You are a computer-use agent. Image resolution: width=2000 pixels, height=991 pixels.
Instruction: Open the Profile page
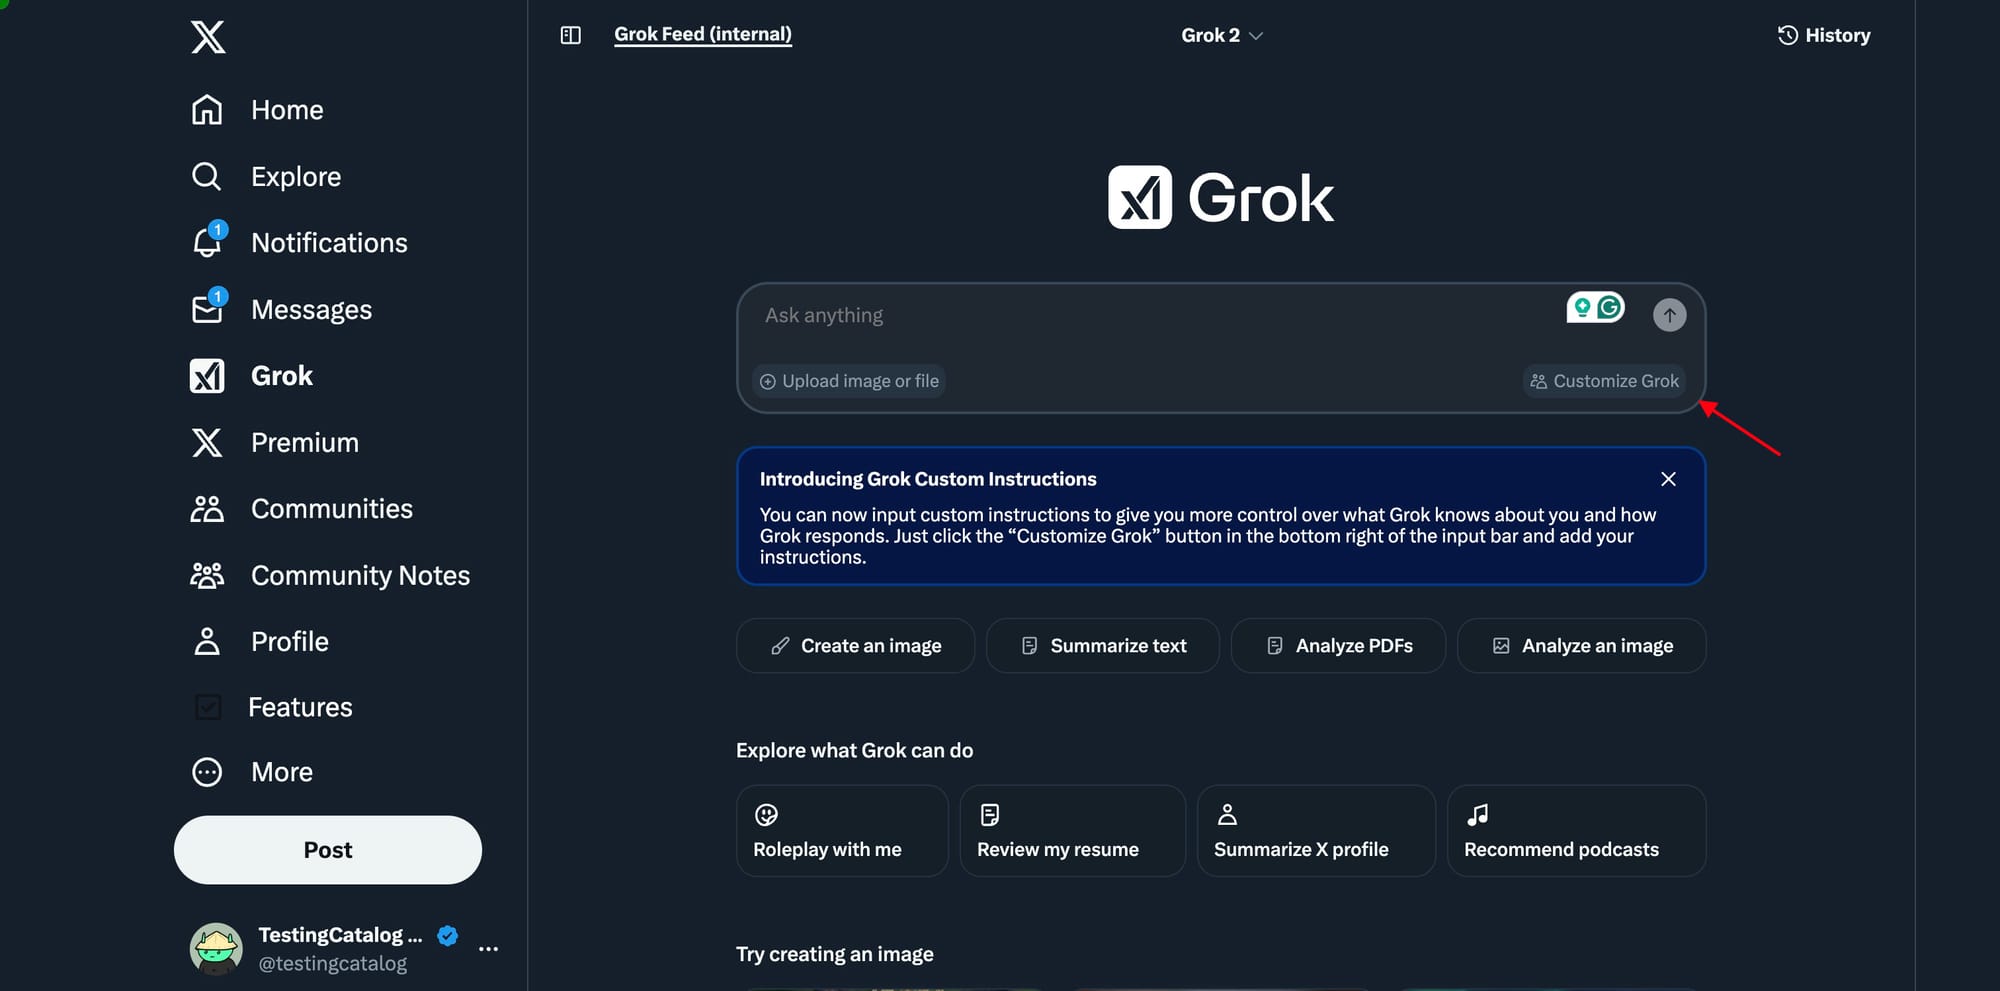[259, 641]
